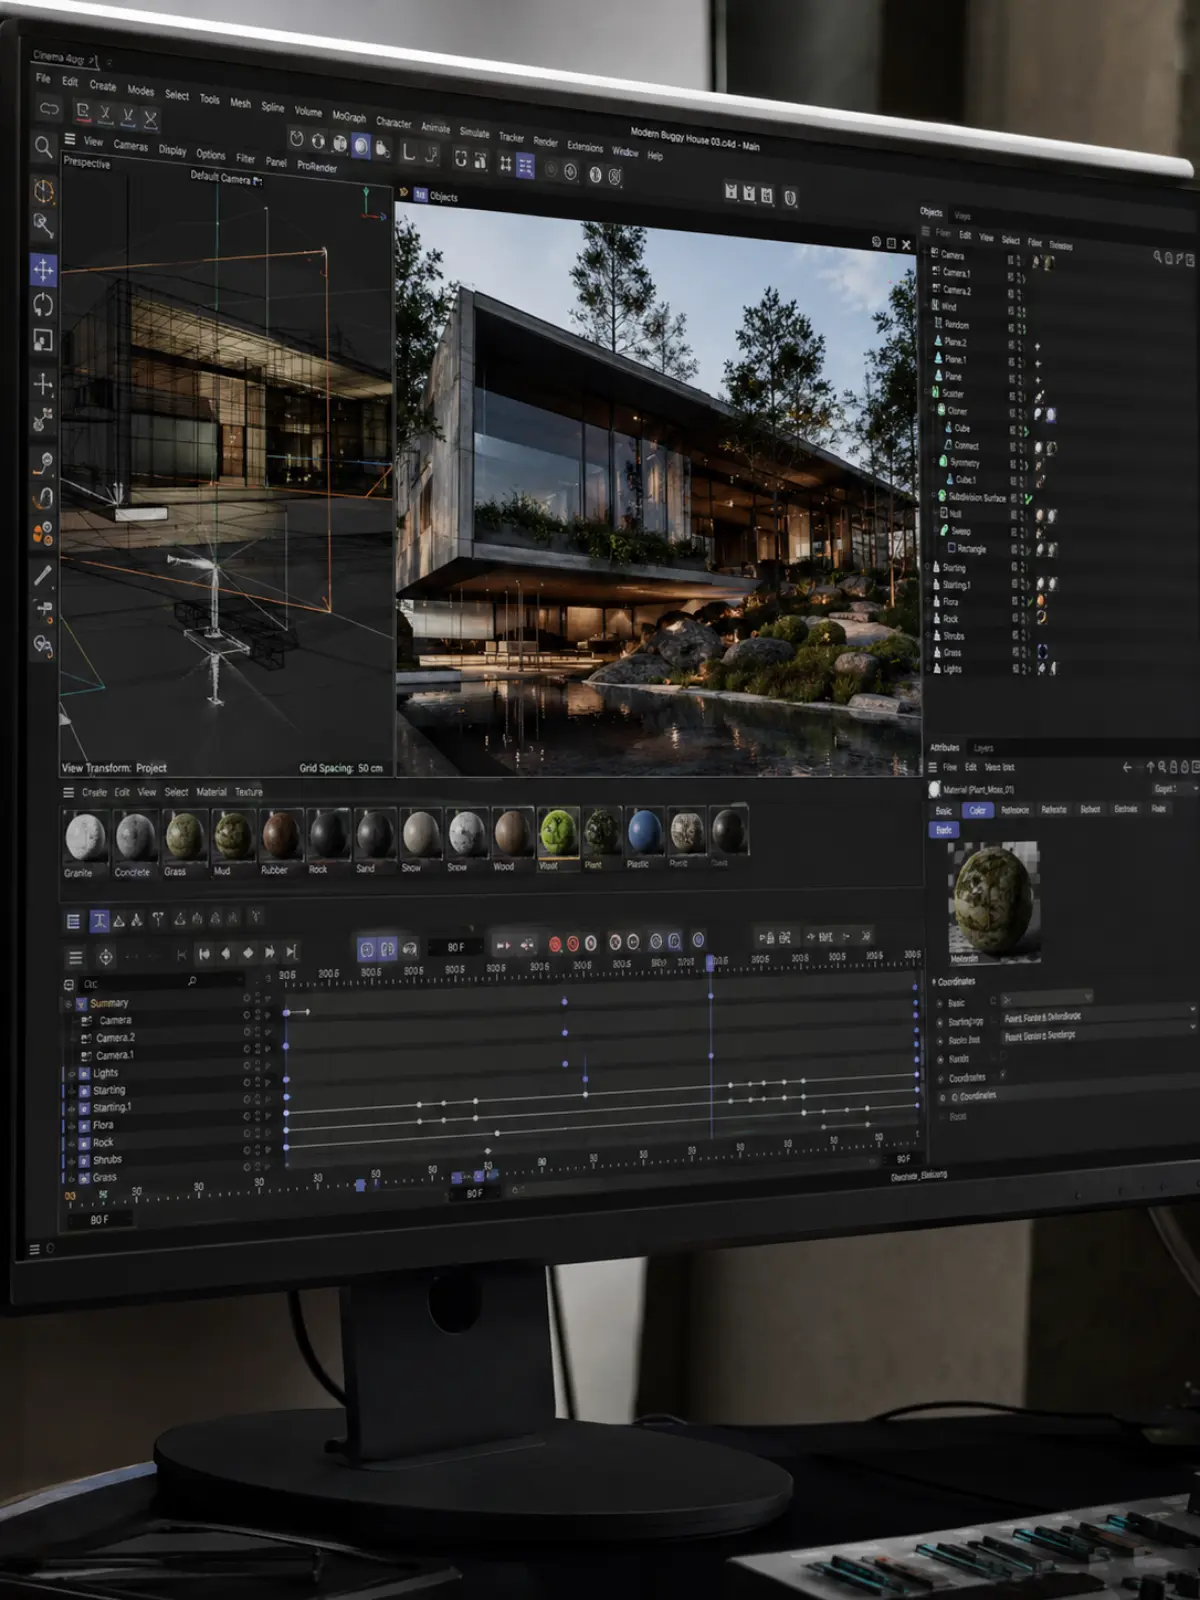Click the mossy material preview thumbnail in Attributes
The height and width of the screenshot is (1600, 1200).
tap(993, 902)
